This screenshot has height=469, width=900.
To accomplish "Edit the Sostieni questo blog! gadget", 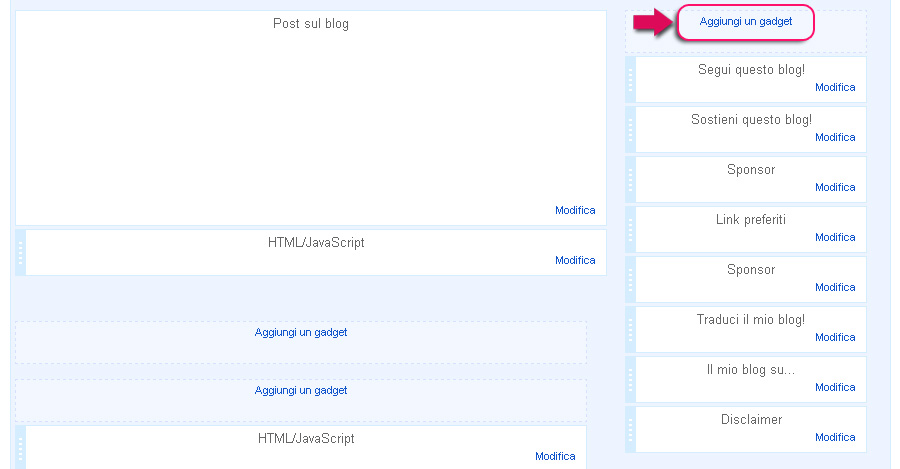I will 835,137.
